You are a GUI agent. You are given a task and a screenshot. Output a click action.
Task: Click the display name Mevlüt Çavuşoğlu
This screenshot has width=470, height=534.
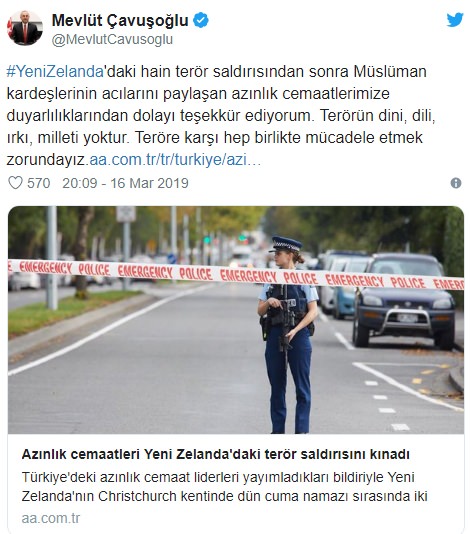tap(120, 20)
